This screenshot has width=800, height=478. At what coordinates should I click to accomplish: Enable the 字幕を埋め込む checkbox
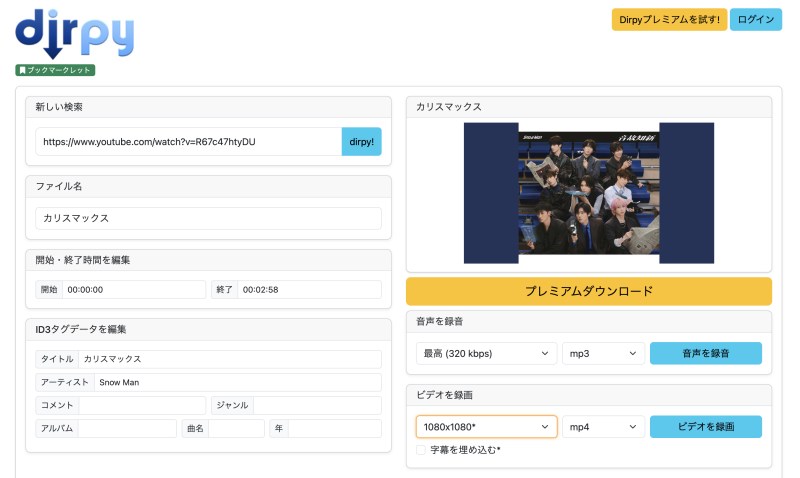pos(421,450)
